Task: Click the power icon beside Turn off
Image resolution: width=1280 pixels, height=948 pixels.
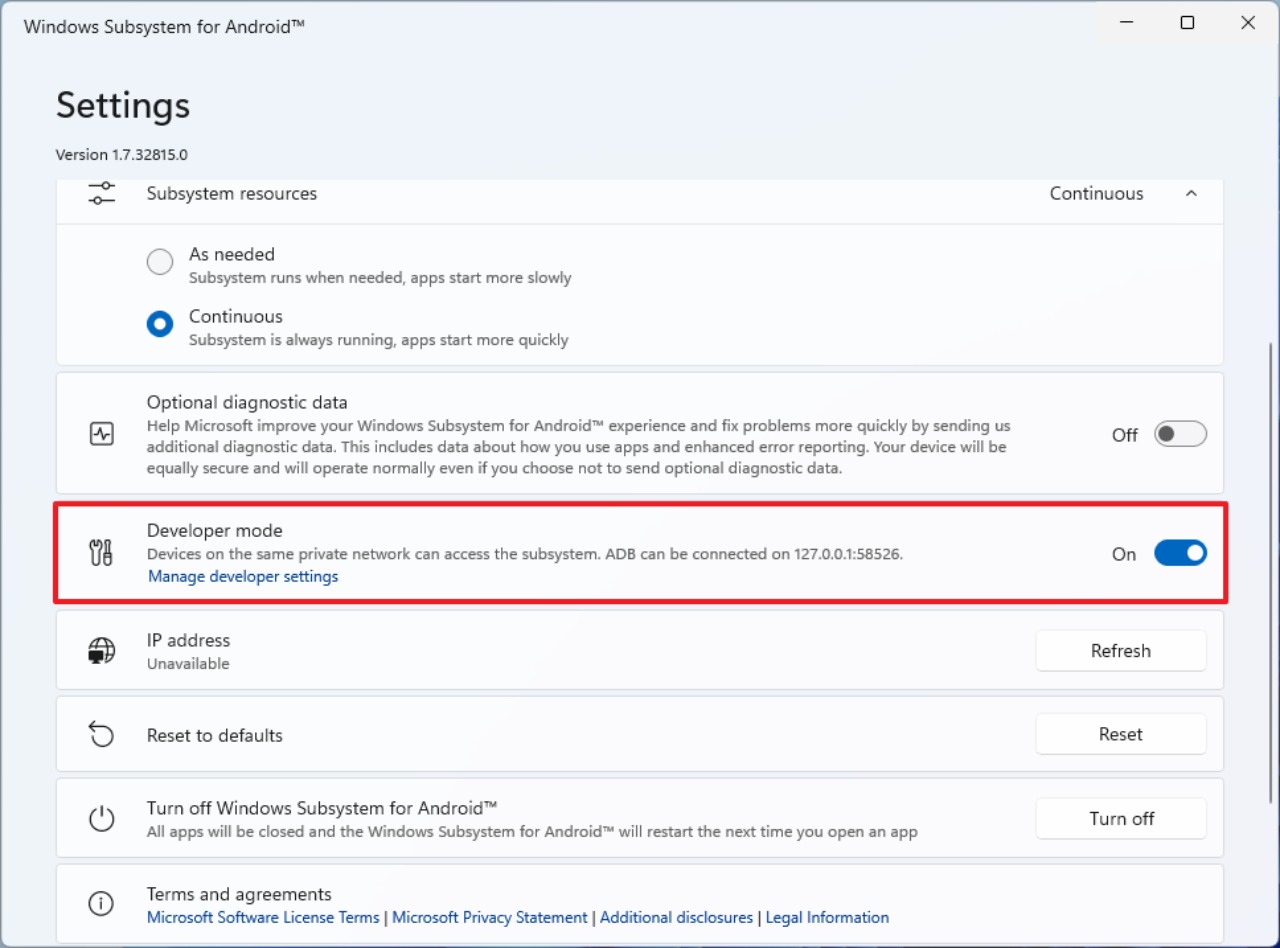Action: coord(102,819)
